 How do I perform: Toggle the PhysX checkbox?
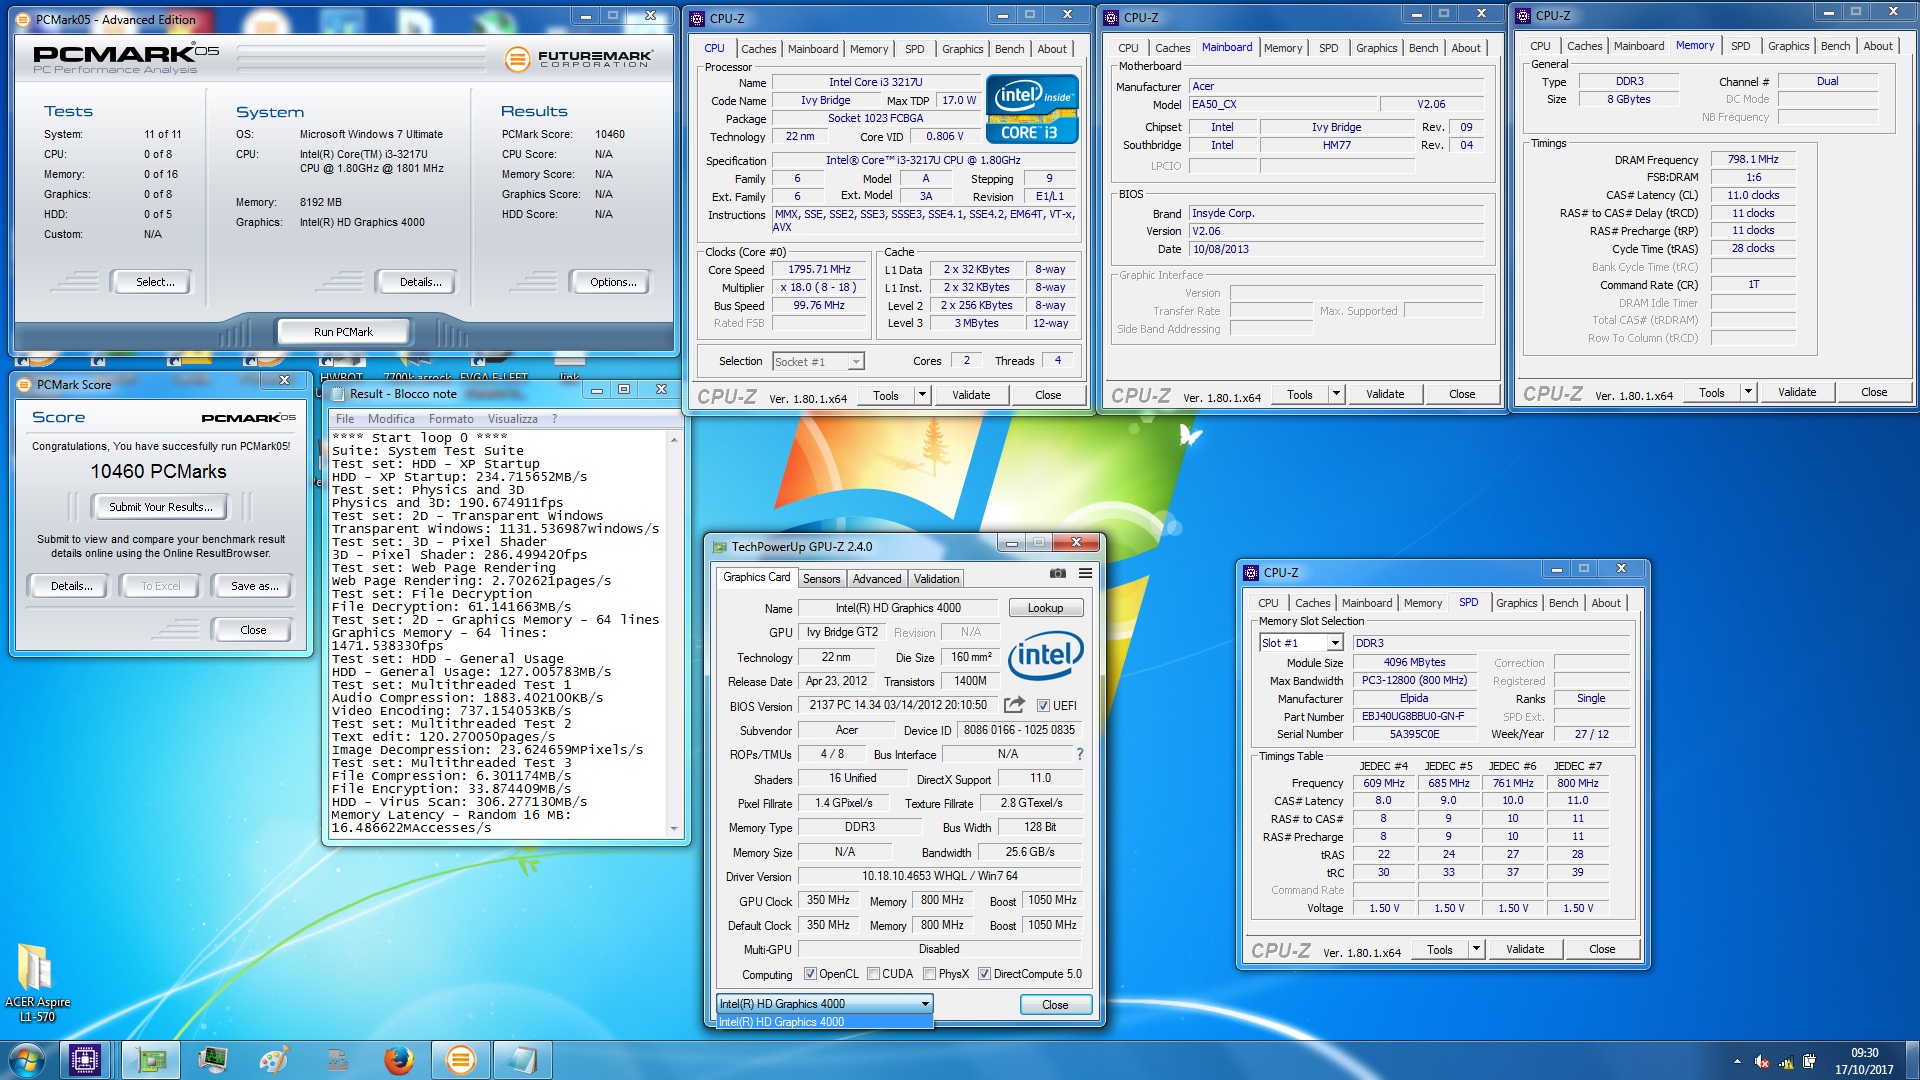pyautogui.click(x=929, y=974)
